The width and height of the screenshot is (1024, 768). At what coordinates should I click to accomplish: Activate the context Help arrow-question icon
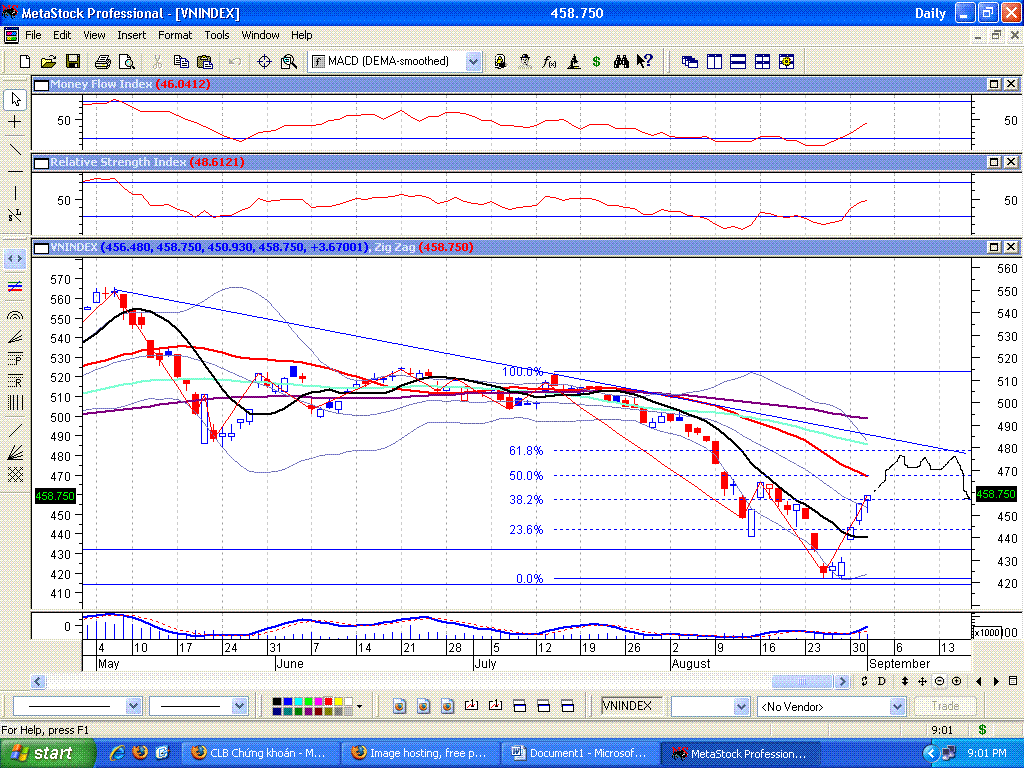[x=645, y=61]
